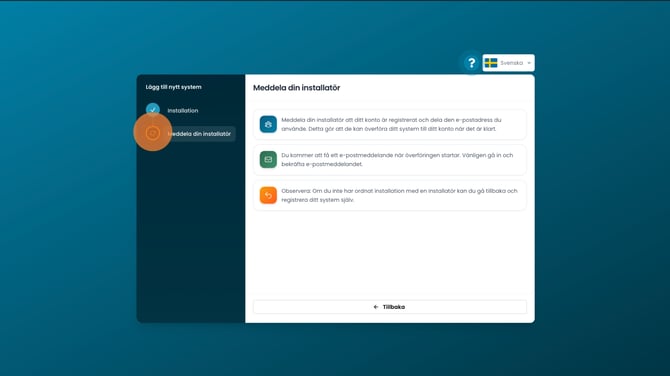
Task: Click the completed Installation checkmark icon
Action: [153, 110]
